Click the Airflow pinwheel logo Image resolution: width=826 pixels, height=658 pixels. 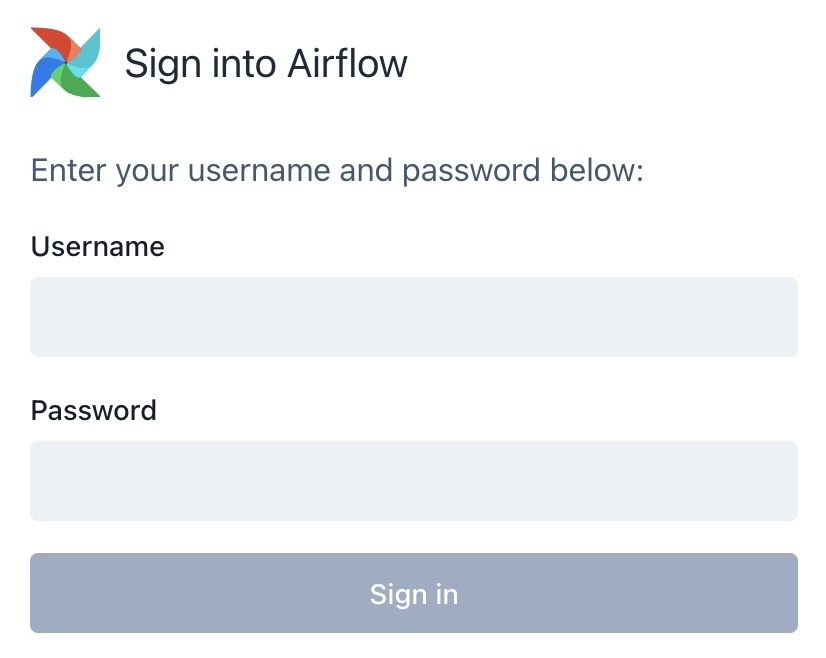(x=65, y=62)
